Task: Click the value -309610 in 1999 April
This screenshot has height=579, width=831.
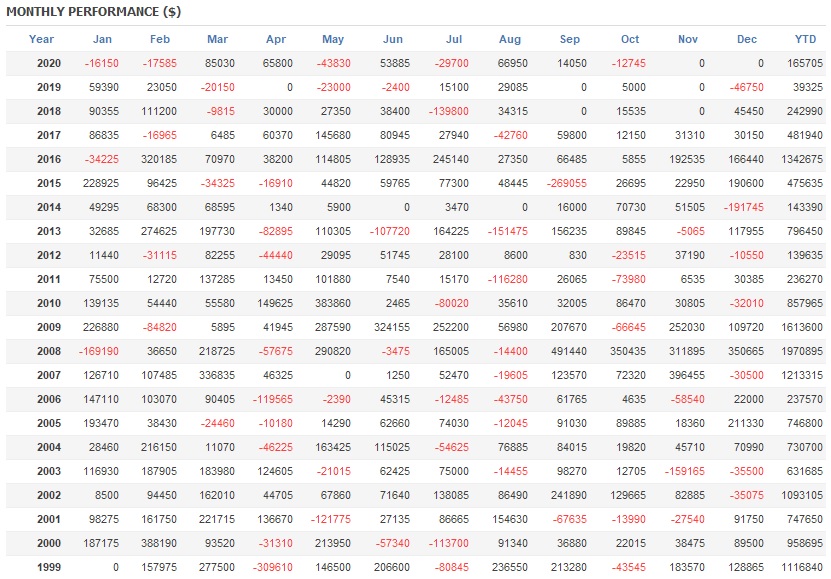Action: (272, 567)
